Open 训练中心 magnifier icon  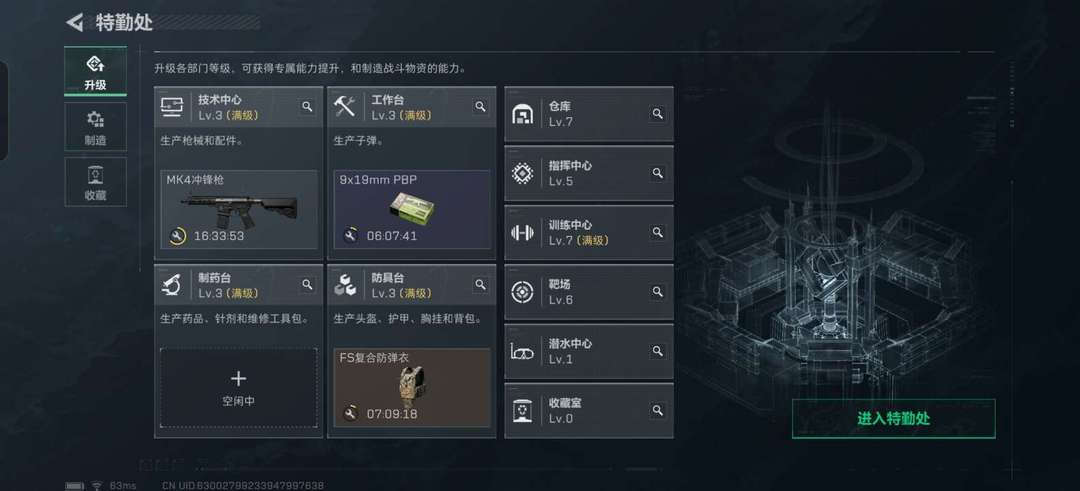coord(658,232)
